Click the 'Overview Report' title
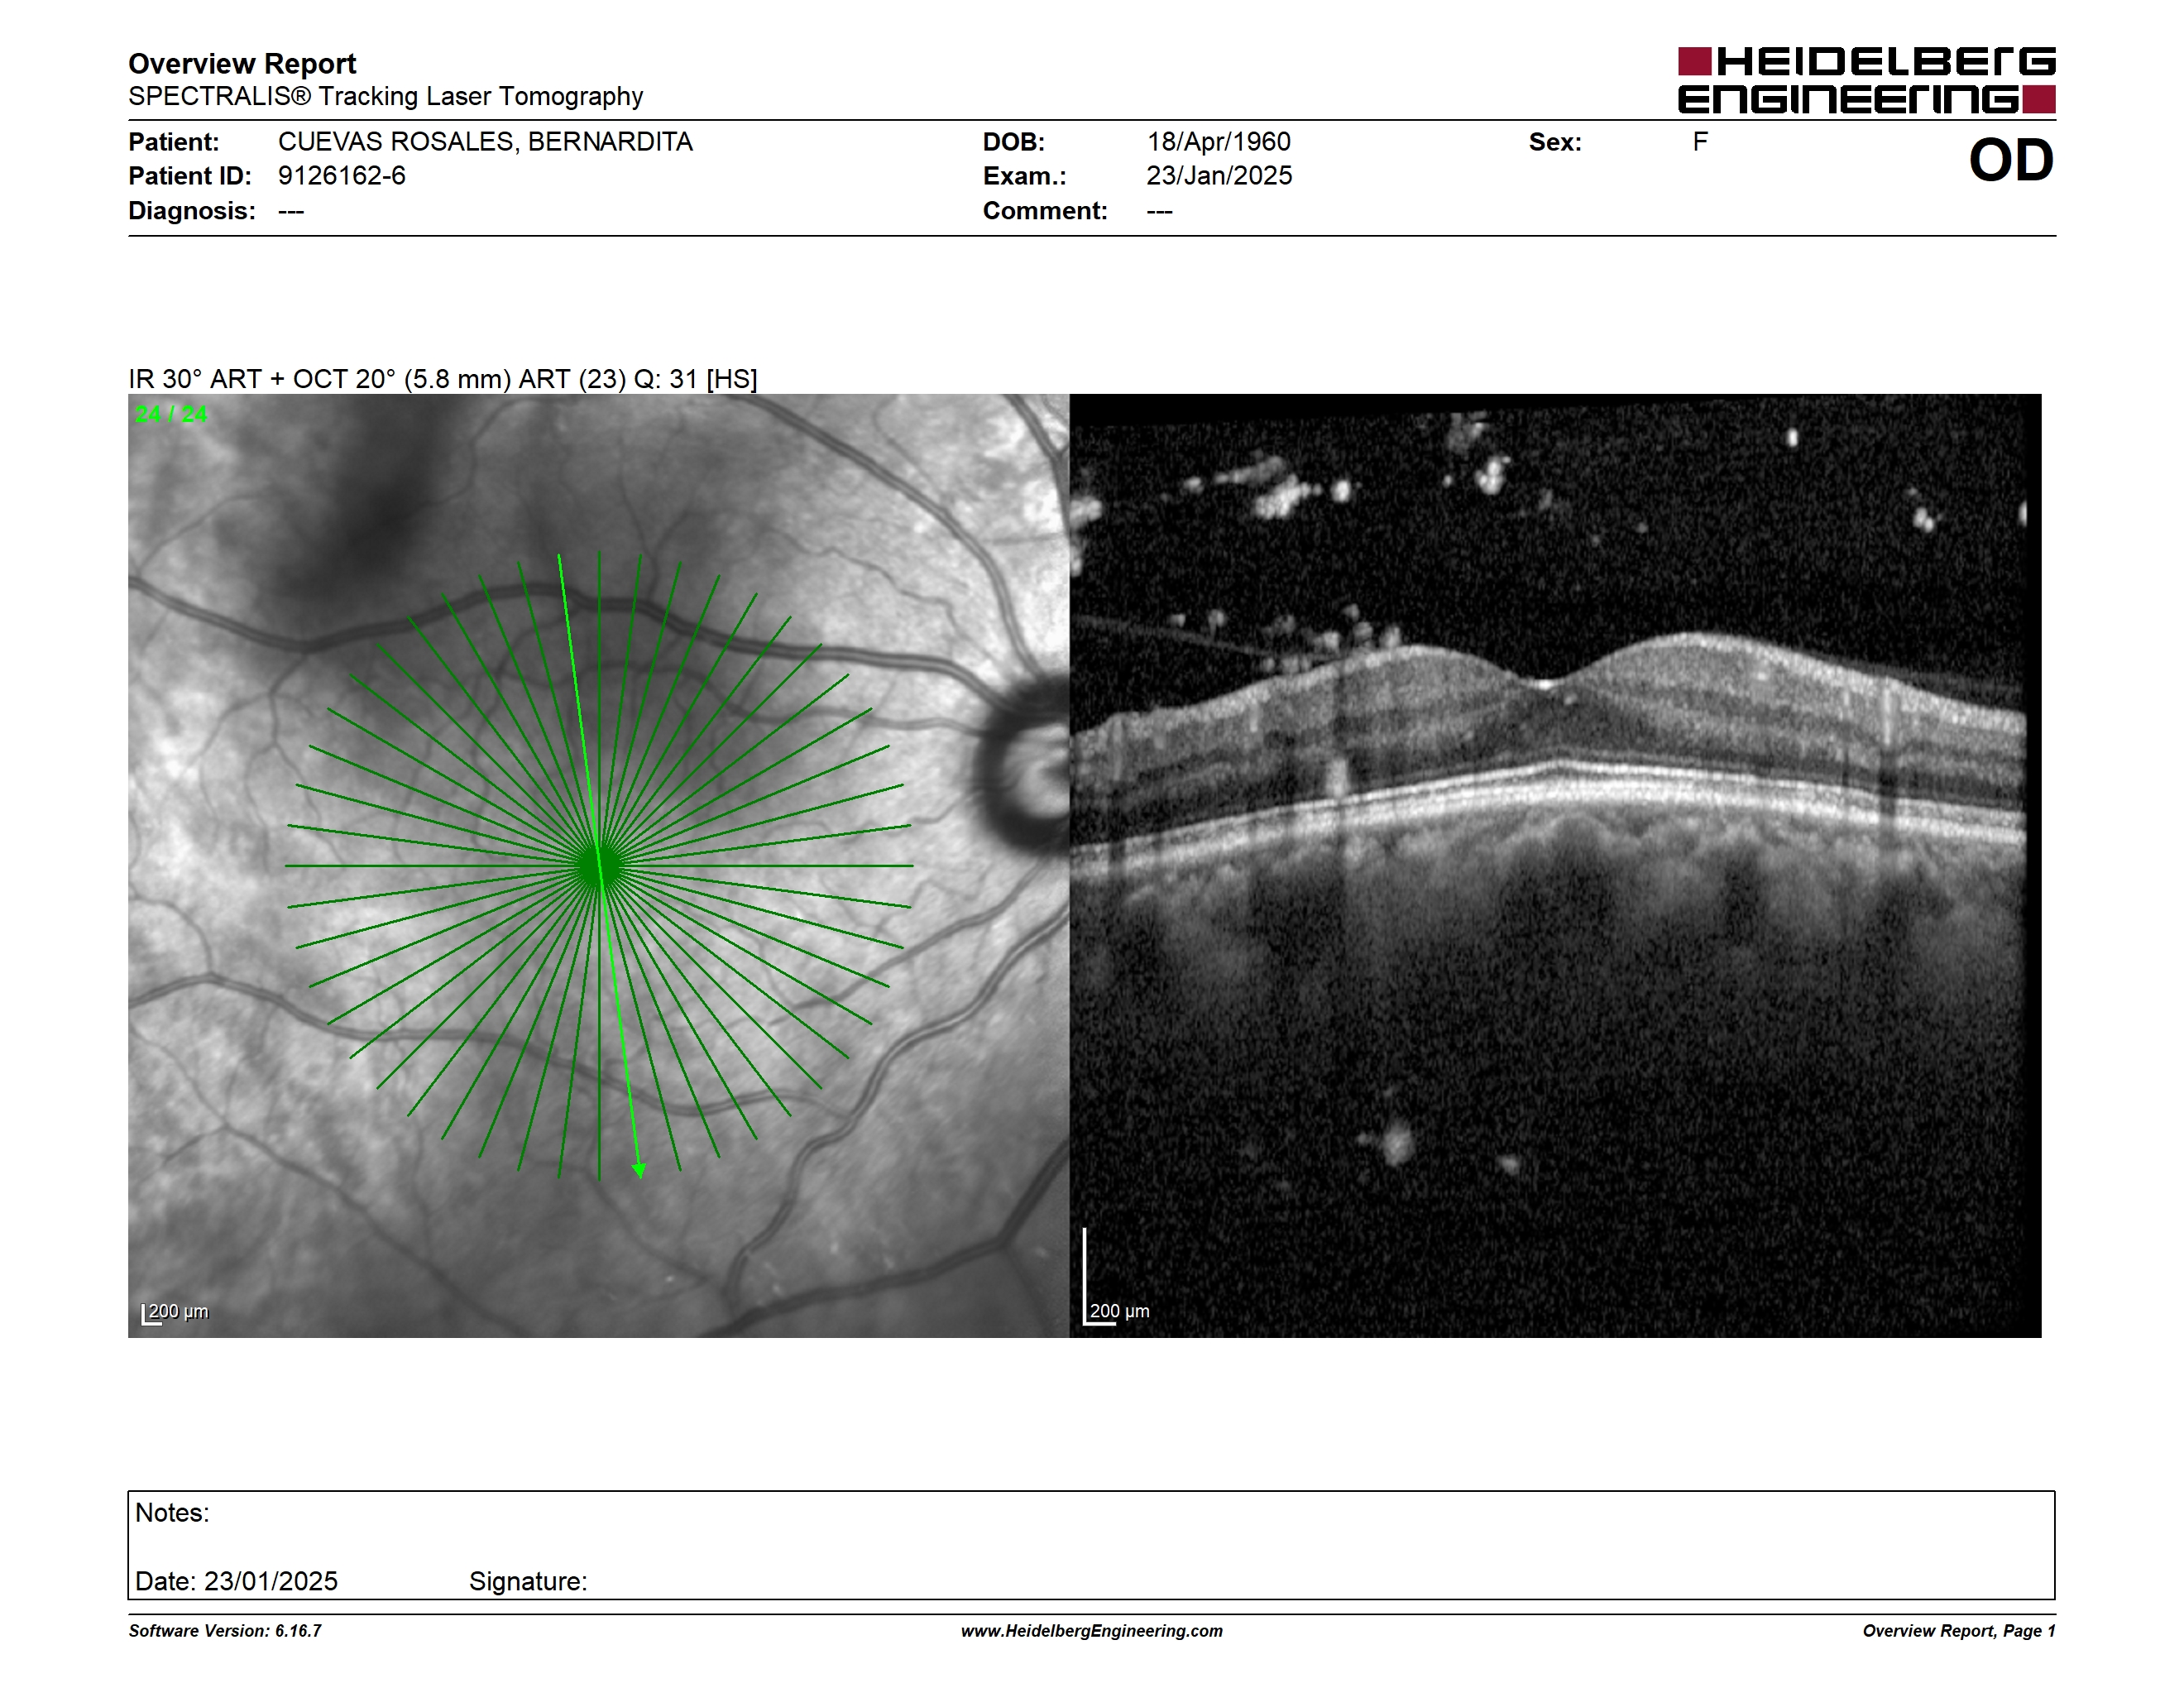The width and height of the screenshot is (2184, 1688). [242, 64]
